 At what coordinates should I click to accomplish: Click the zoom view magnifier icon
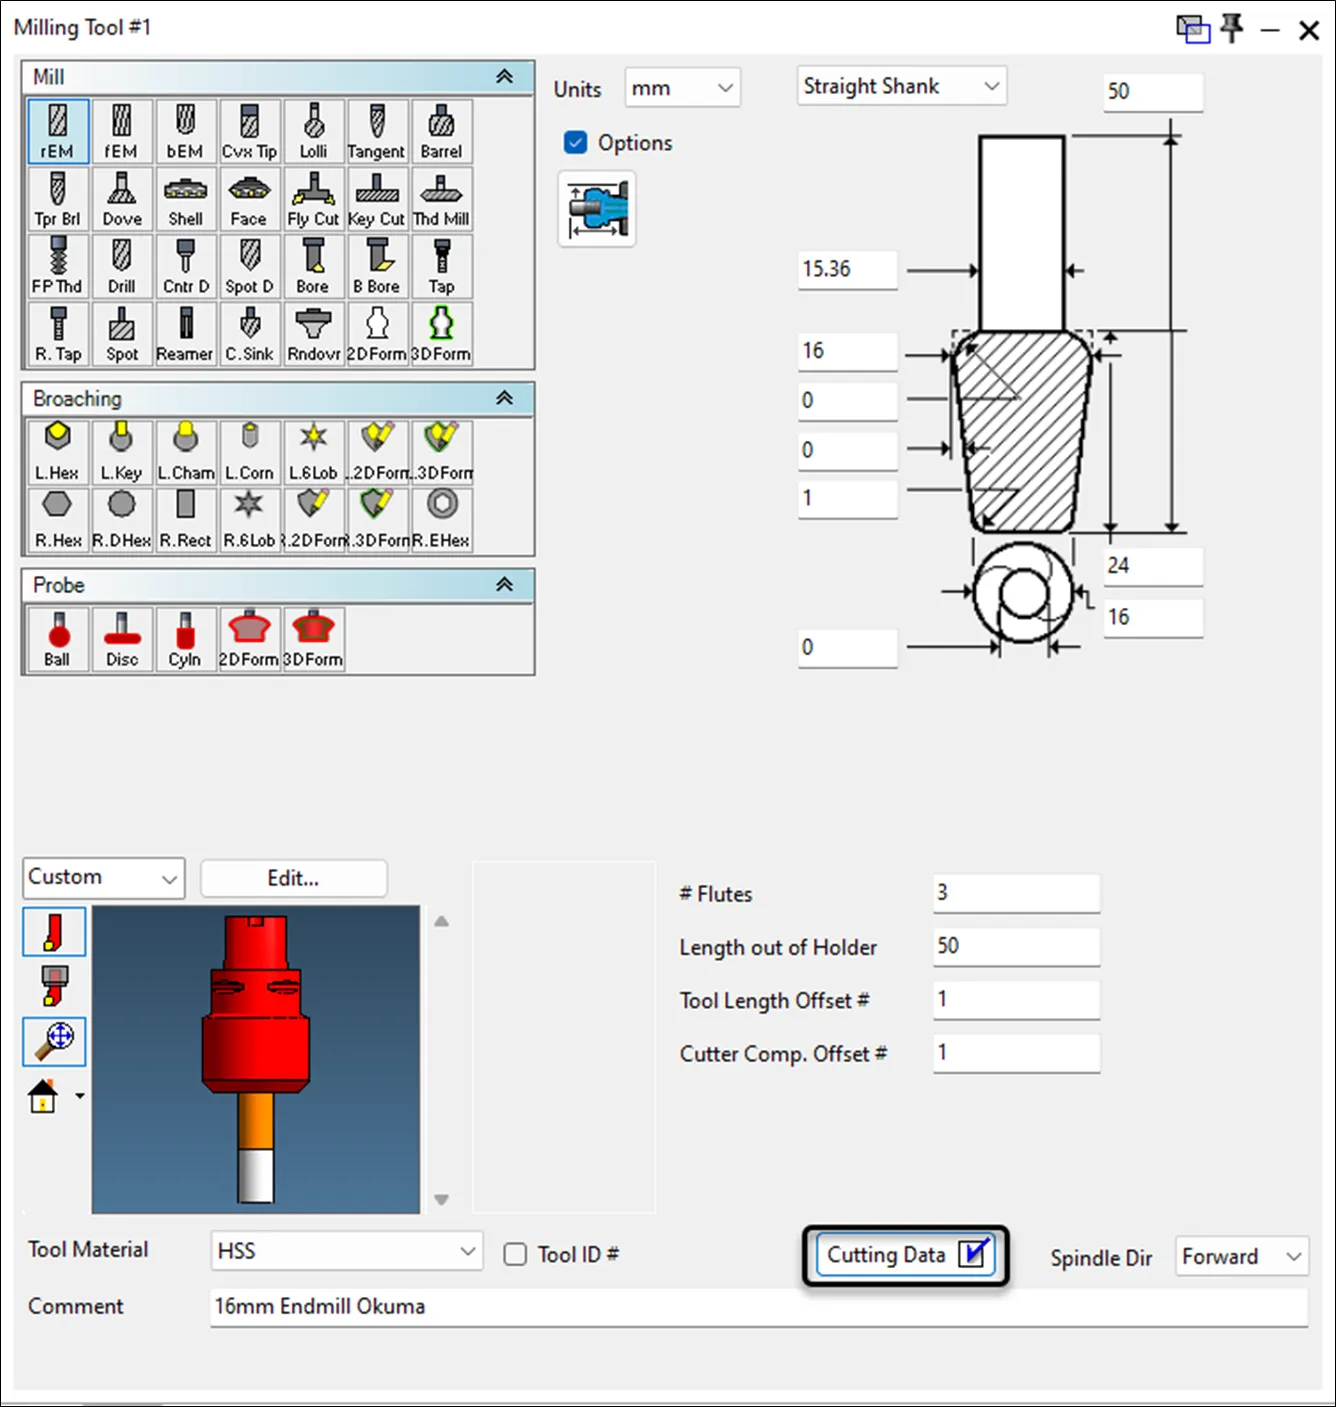click(54, 1041)
